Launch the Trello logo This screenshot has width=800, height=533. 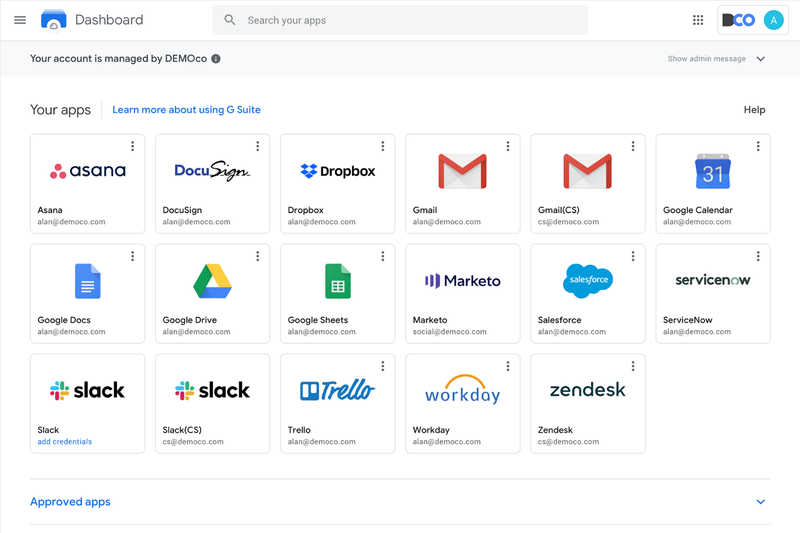pyautogui.click(x=337, y=390)
